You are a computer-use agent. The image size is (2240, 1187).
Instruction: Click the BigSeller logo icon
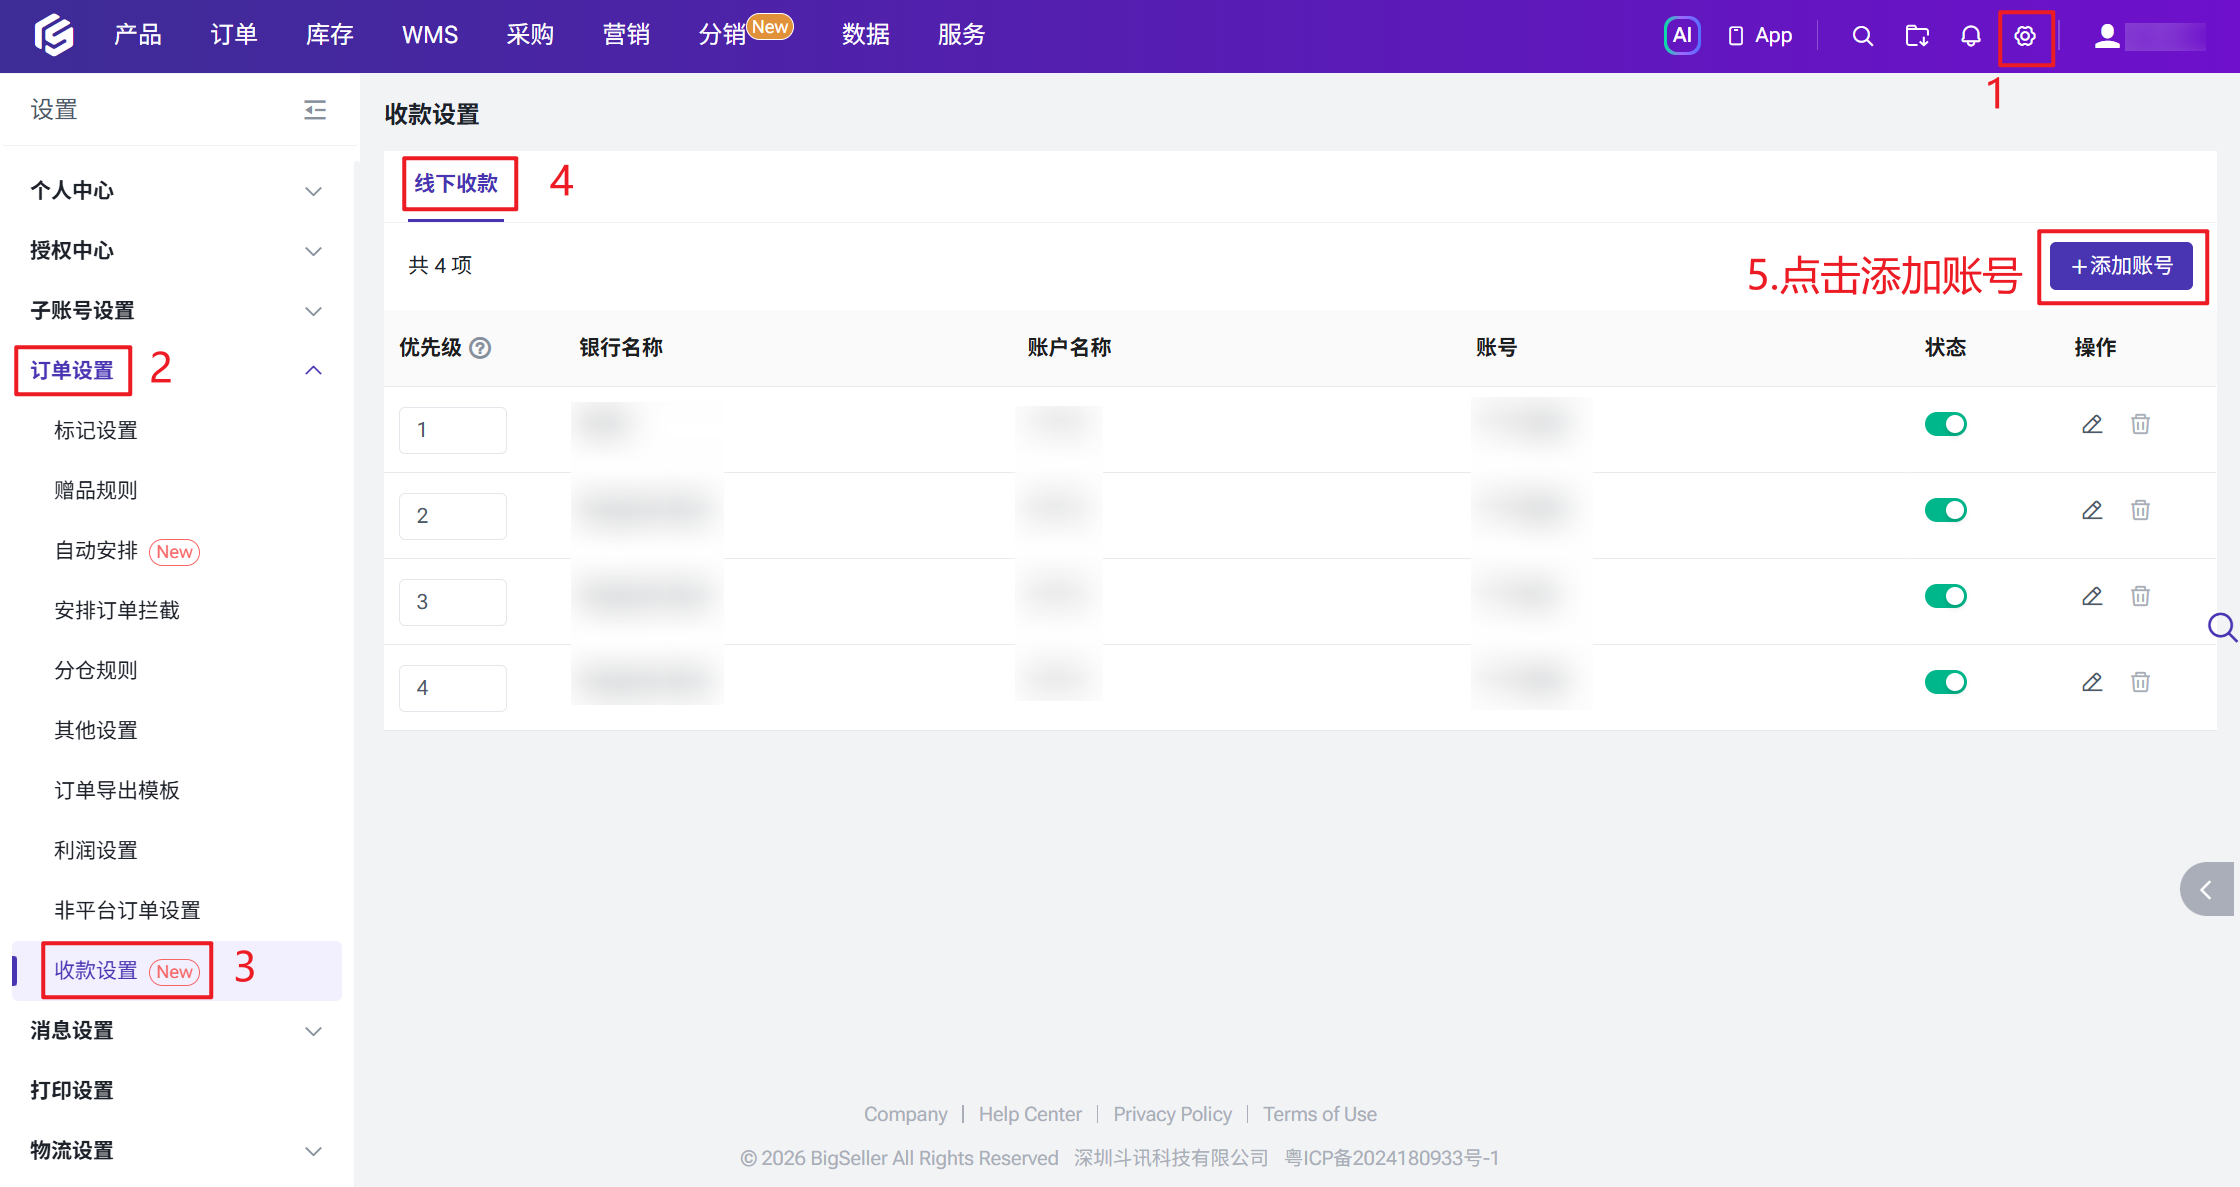click(x=54, y=35)
